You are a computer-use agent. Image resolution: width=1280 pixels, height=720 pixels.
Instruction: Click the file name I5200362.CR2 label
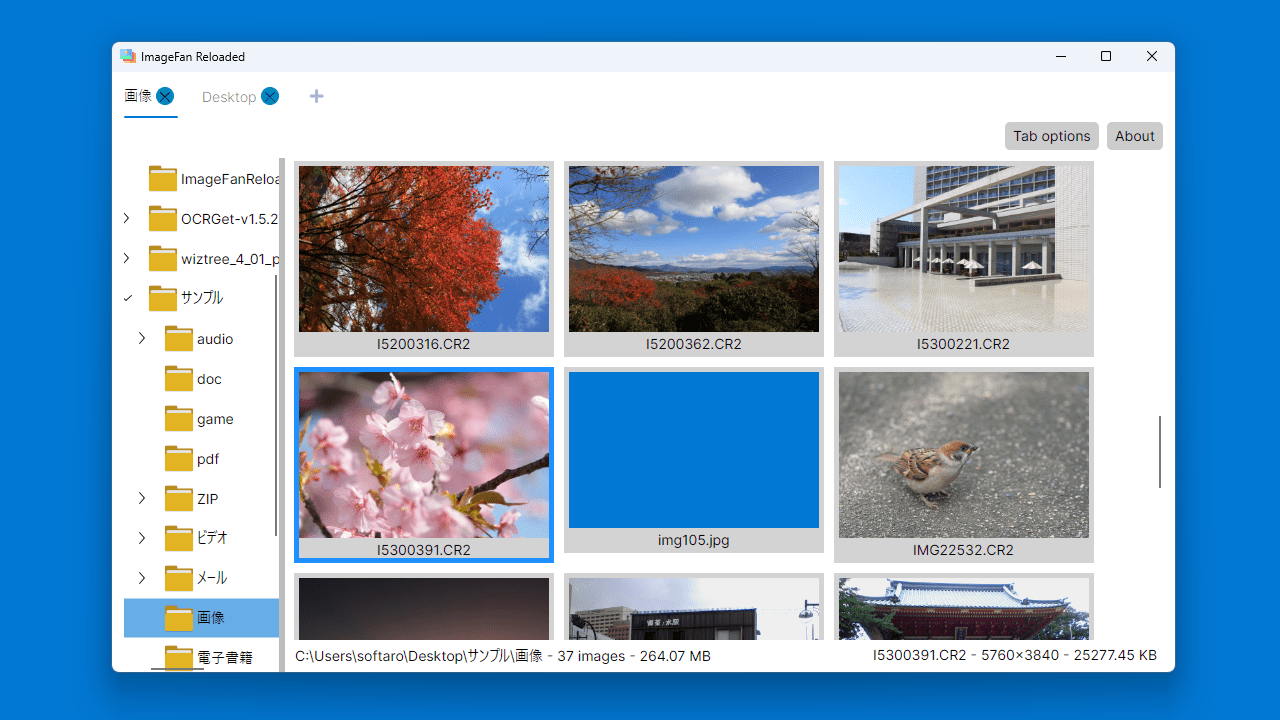[694, 344]
